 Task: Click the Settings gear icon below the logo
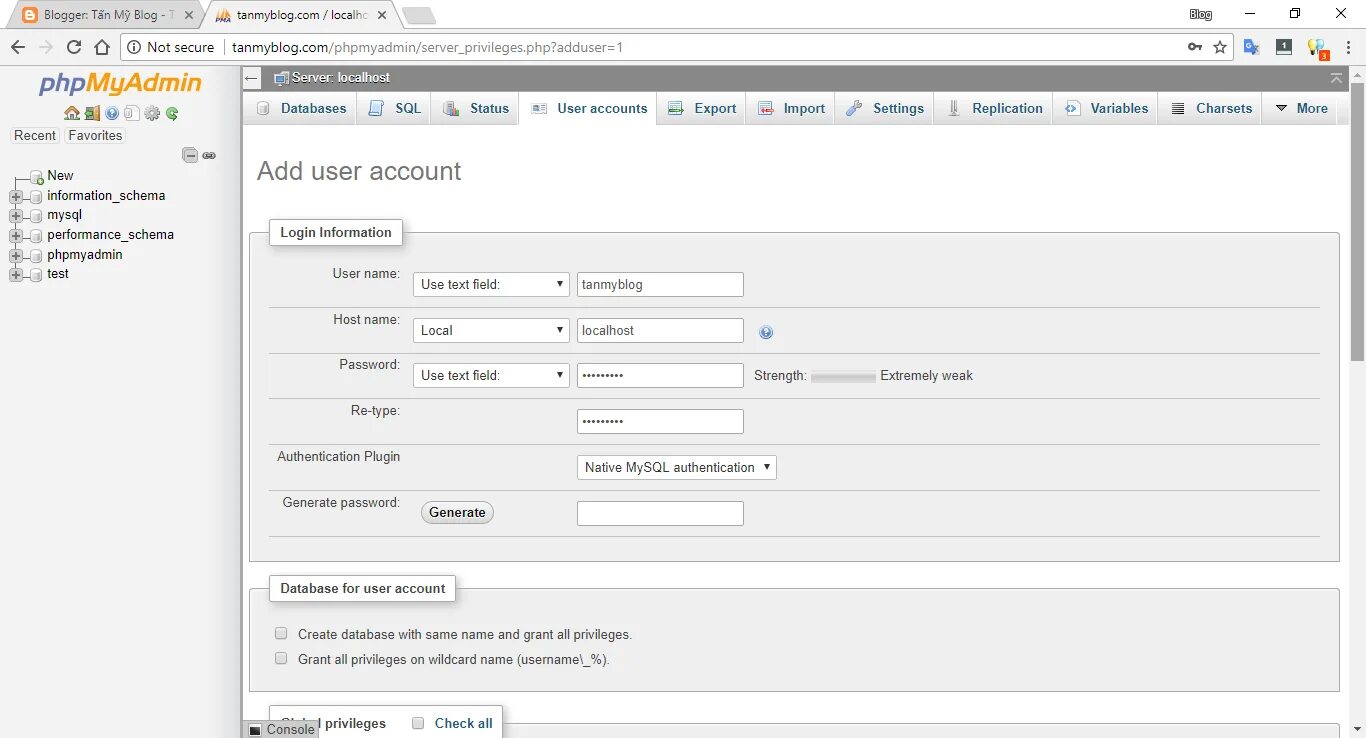[x=152, y=113]
